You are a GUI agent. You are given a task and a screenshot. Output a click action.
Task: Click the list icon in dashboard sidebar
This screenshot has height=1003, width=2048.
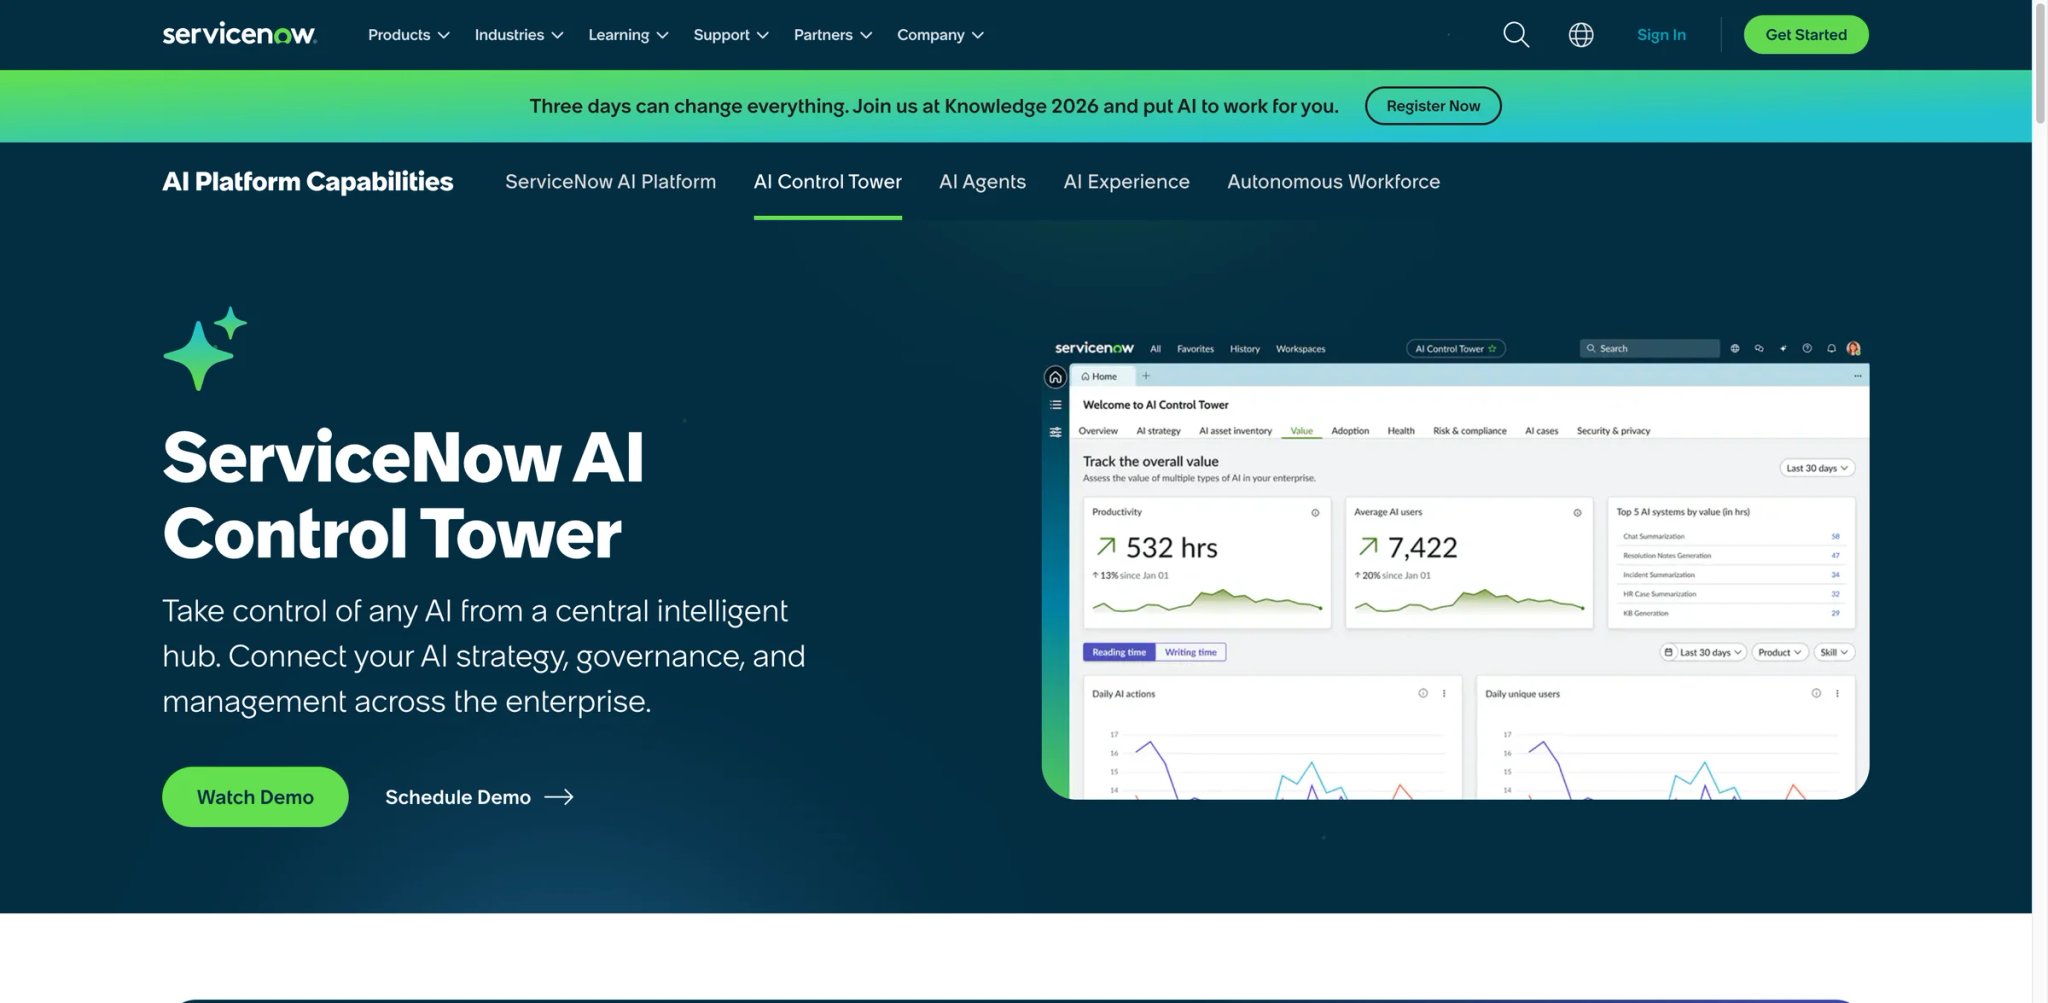click(1055, 405)
